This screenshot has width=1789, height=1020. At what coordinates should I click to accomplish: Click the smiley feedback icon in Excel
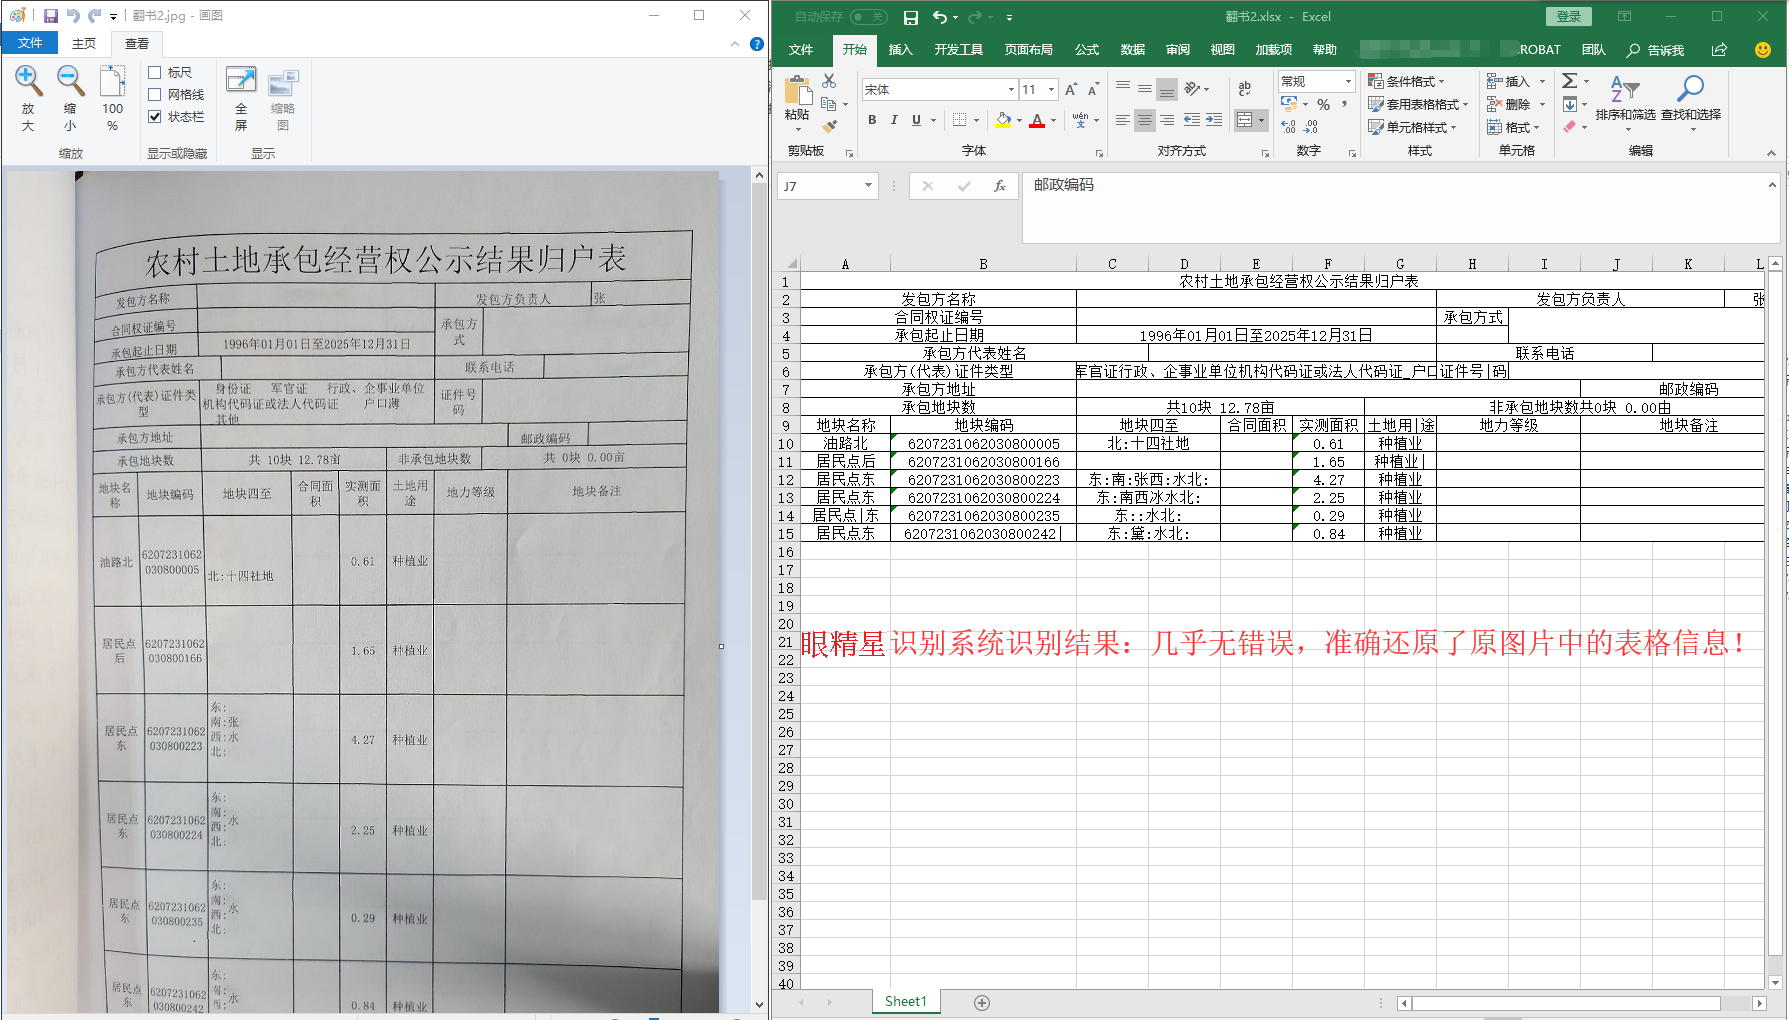[x=1763, y=50]
